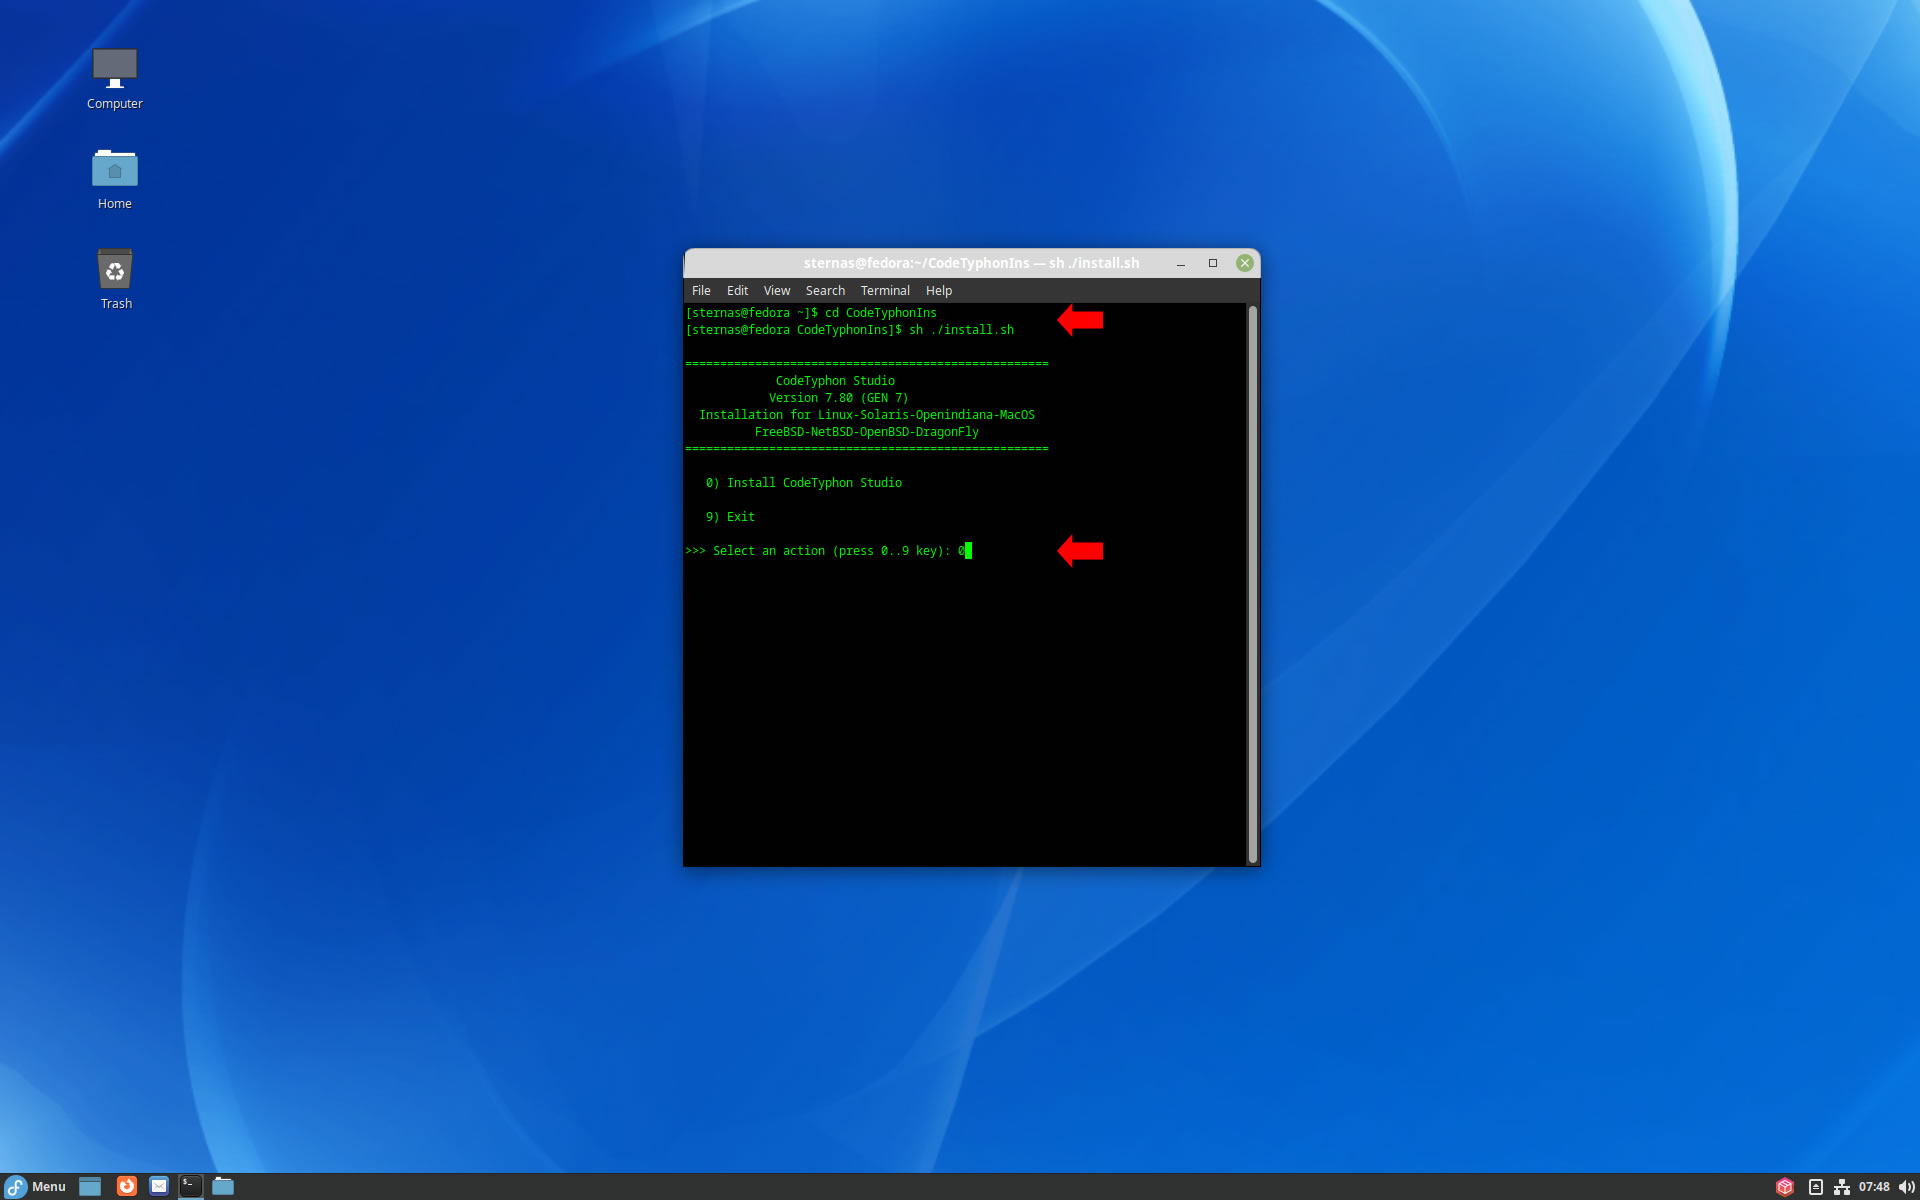Minimize the terminal window

[x=1181, y=263]
